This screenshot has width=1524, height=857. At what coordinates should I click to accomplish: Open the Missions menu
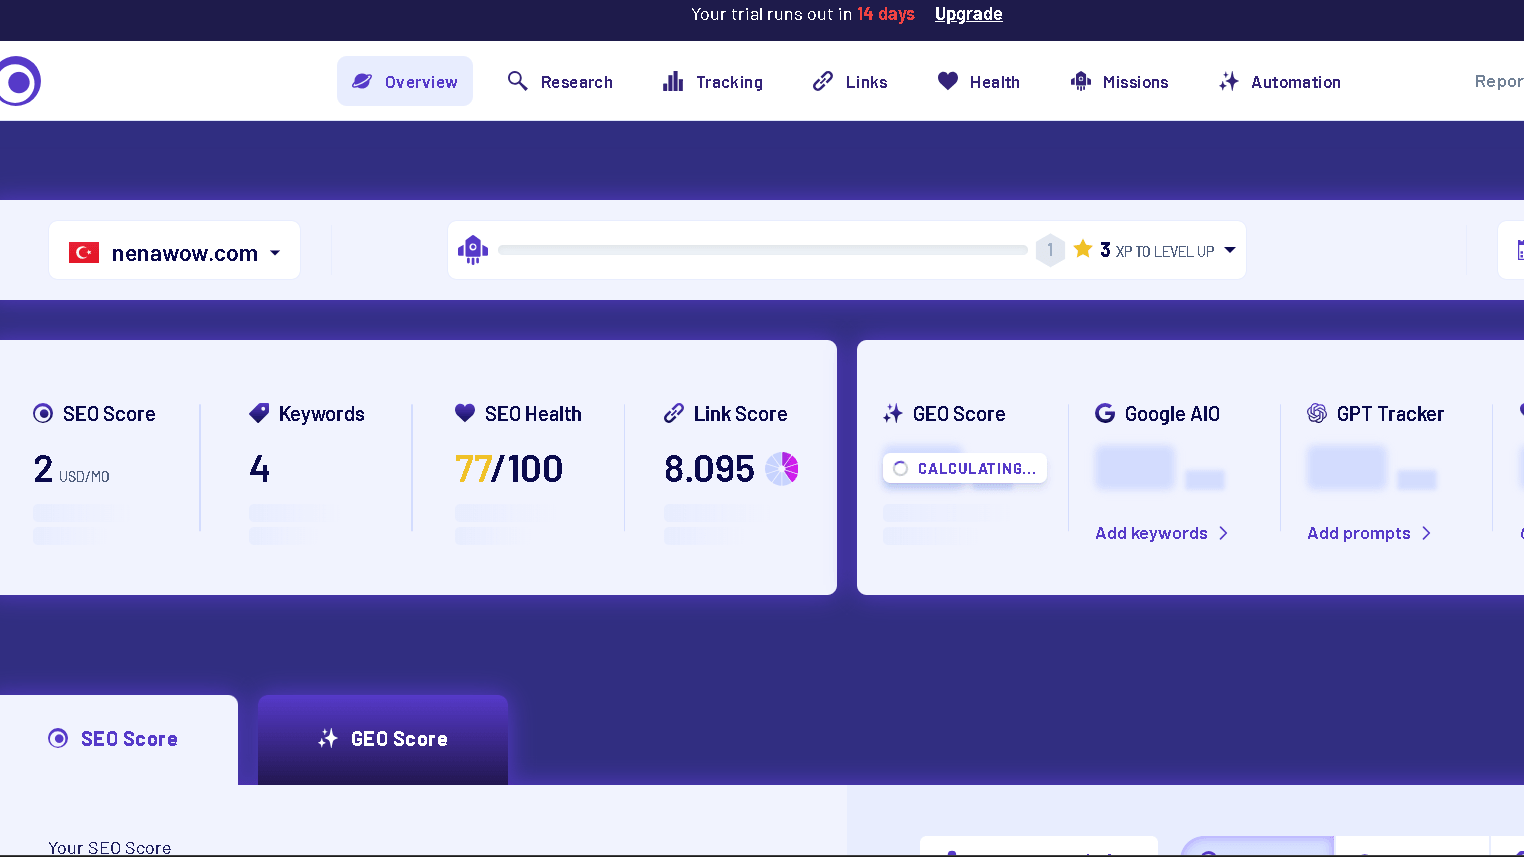tap(1119, 81)
